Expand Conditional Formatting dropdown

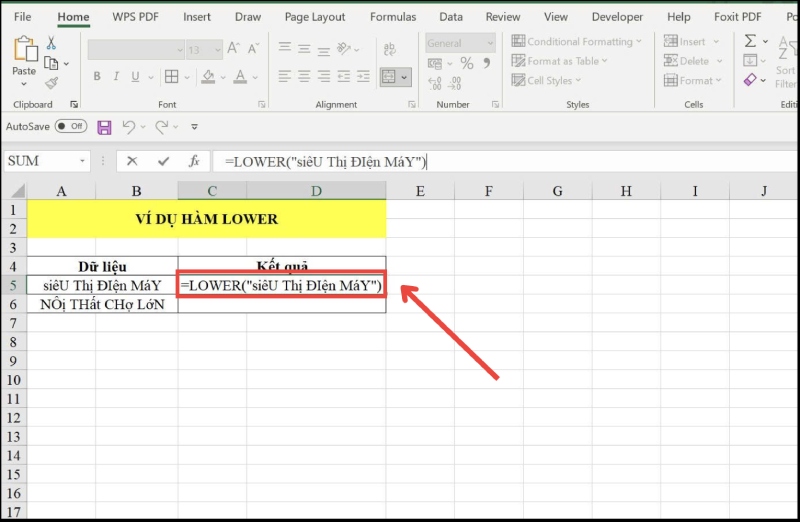[x=639, y=42]
